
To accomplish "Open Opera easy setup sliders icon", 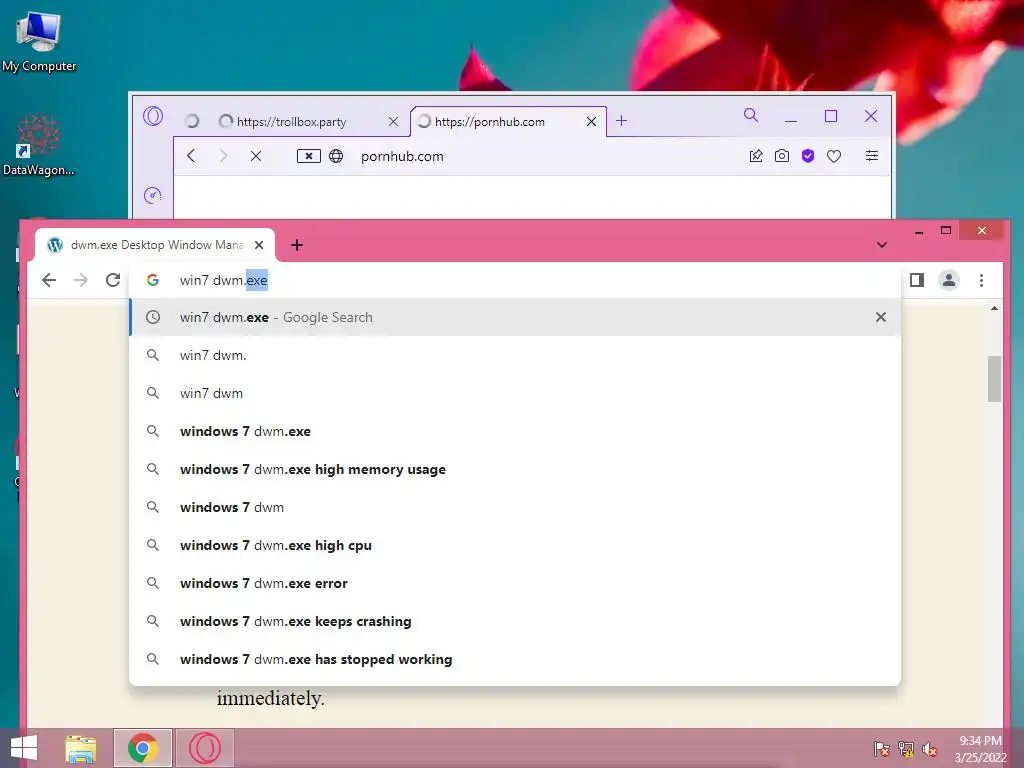I will 872,155.
